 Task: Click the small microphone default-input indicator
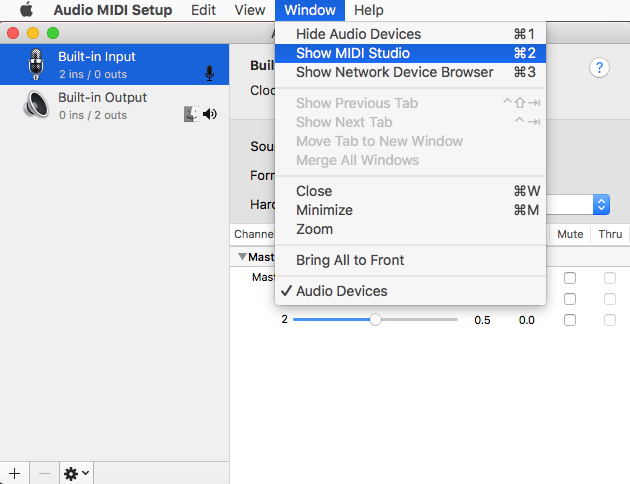209,74
